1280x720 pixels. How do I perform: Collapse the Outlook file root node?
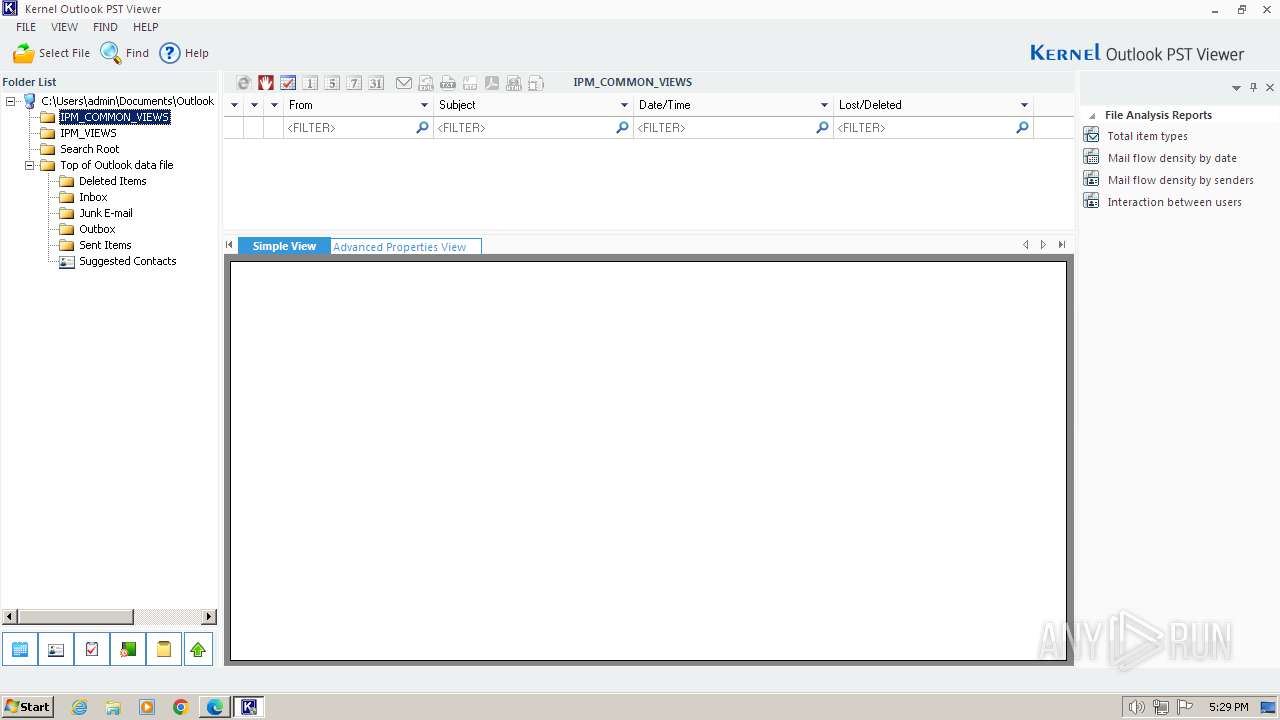11,101
